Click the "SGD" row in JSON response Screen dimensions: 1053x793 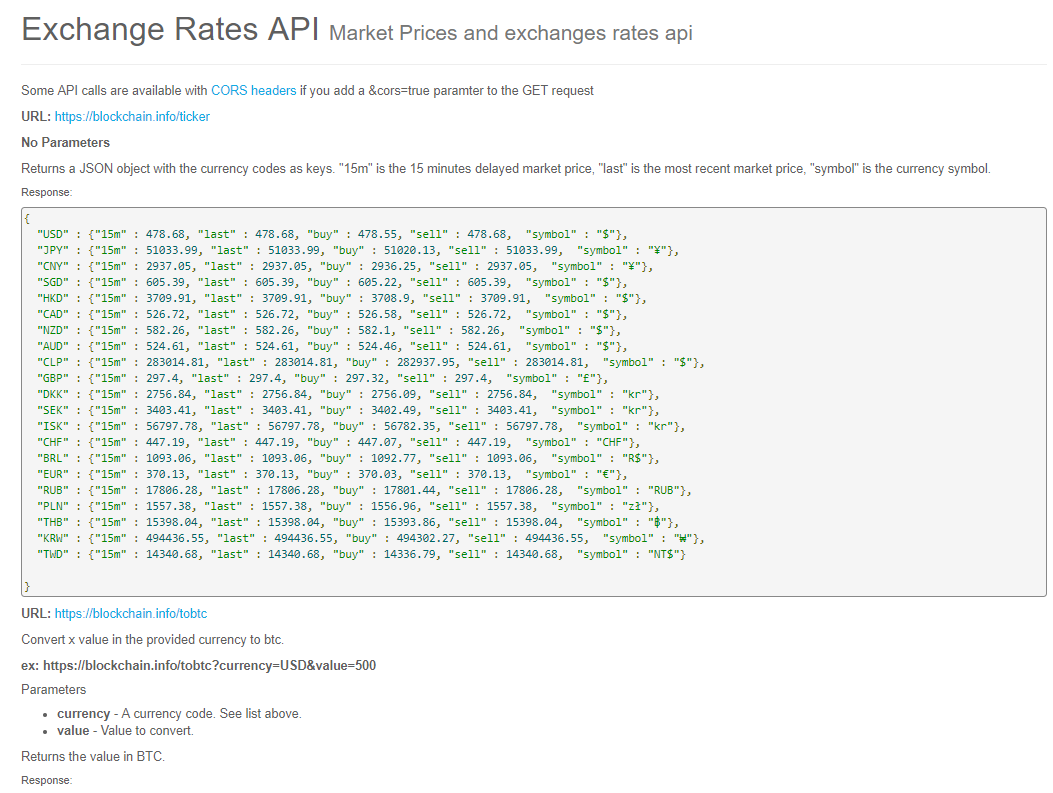tap(332, 283)
